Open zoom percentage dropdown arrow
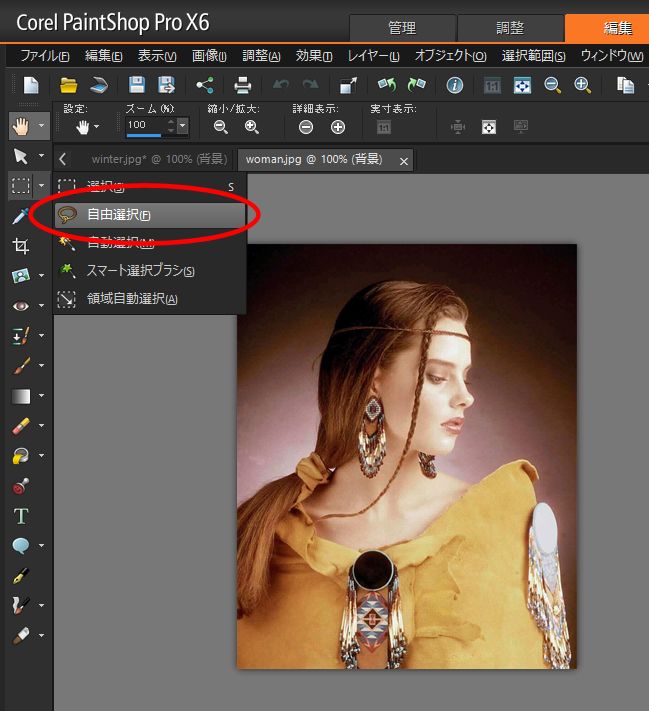The image size is (649, 711). tap(182, 125)
